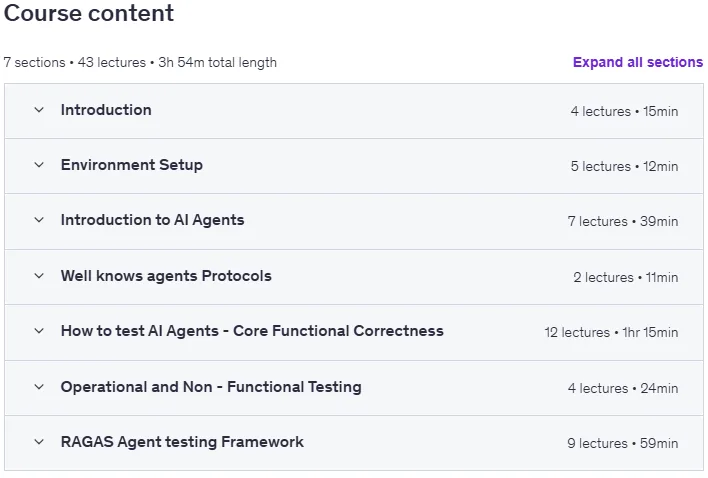Expand the Introduction section chevron
The image size is (708, 478).
(39, 110)
